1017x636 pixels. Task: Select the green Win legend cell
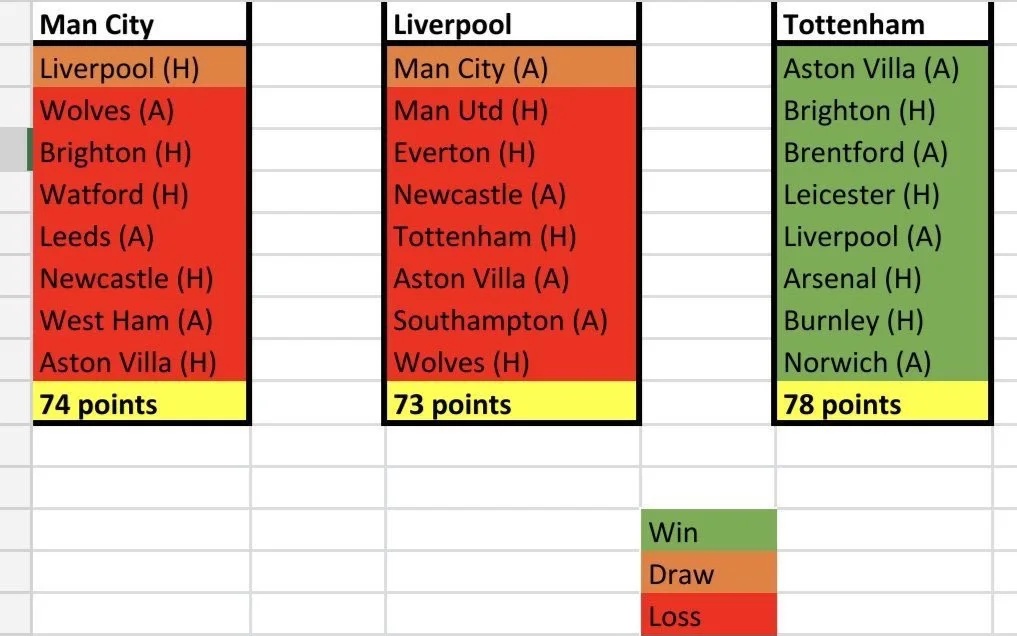tap(709, 531)
